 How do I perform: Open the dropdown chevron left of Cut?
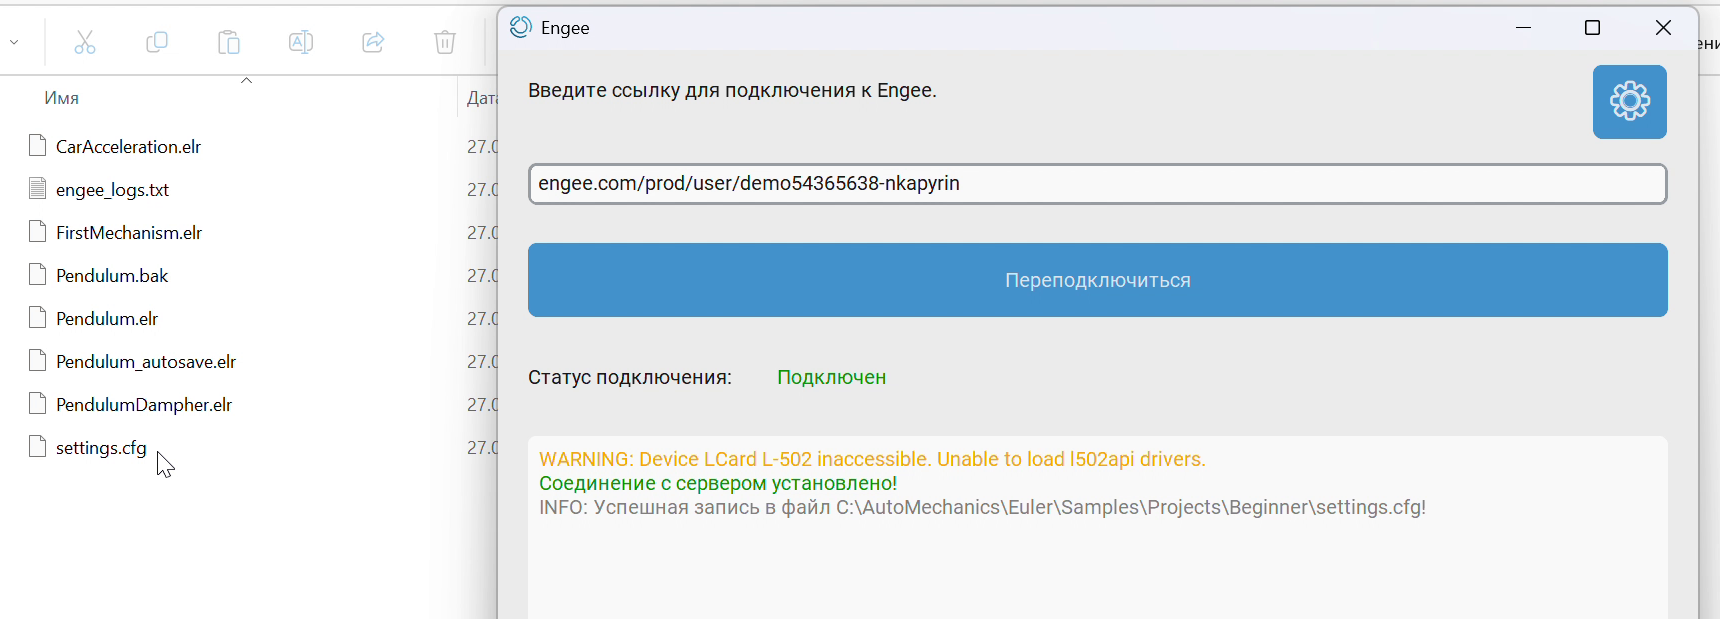click(x=14, y=42)
